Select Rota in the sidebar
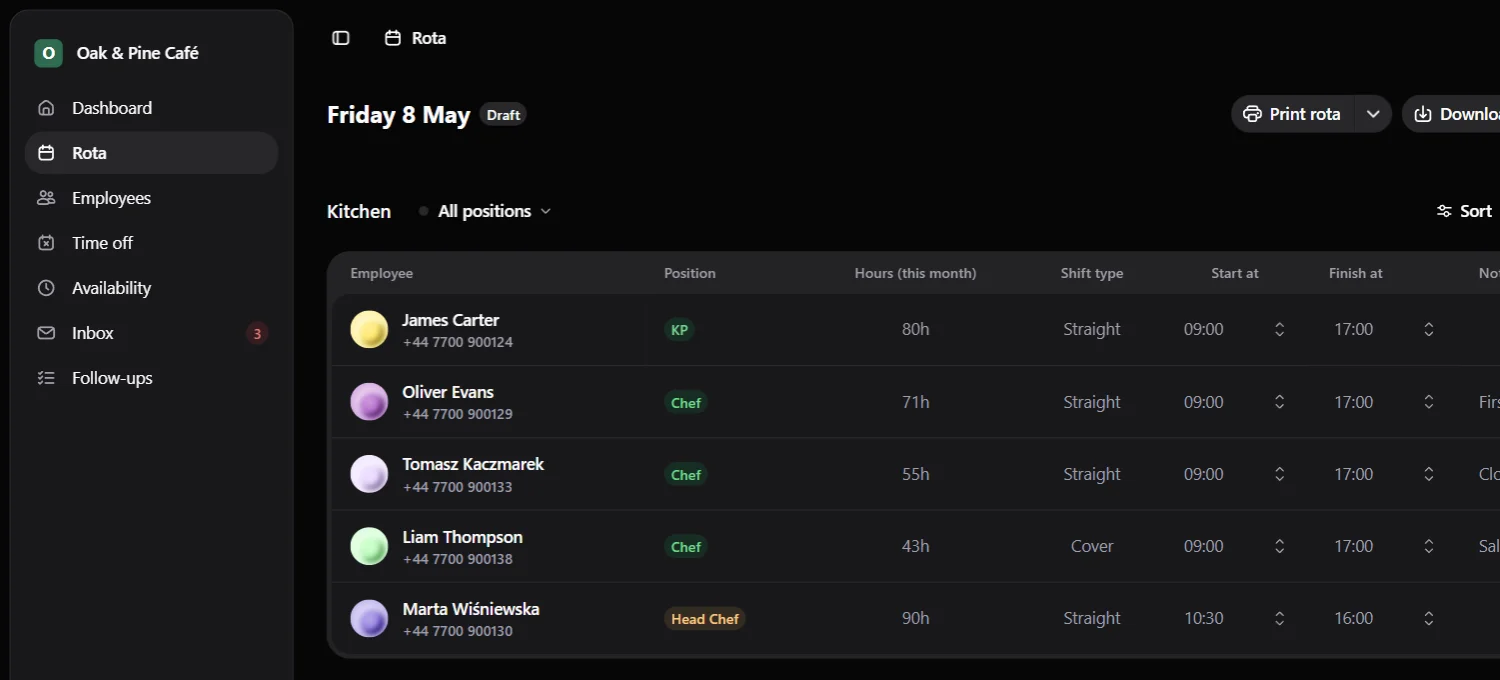The width and height of the screenshot is (1500, 680). 151,153
